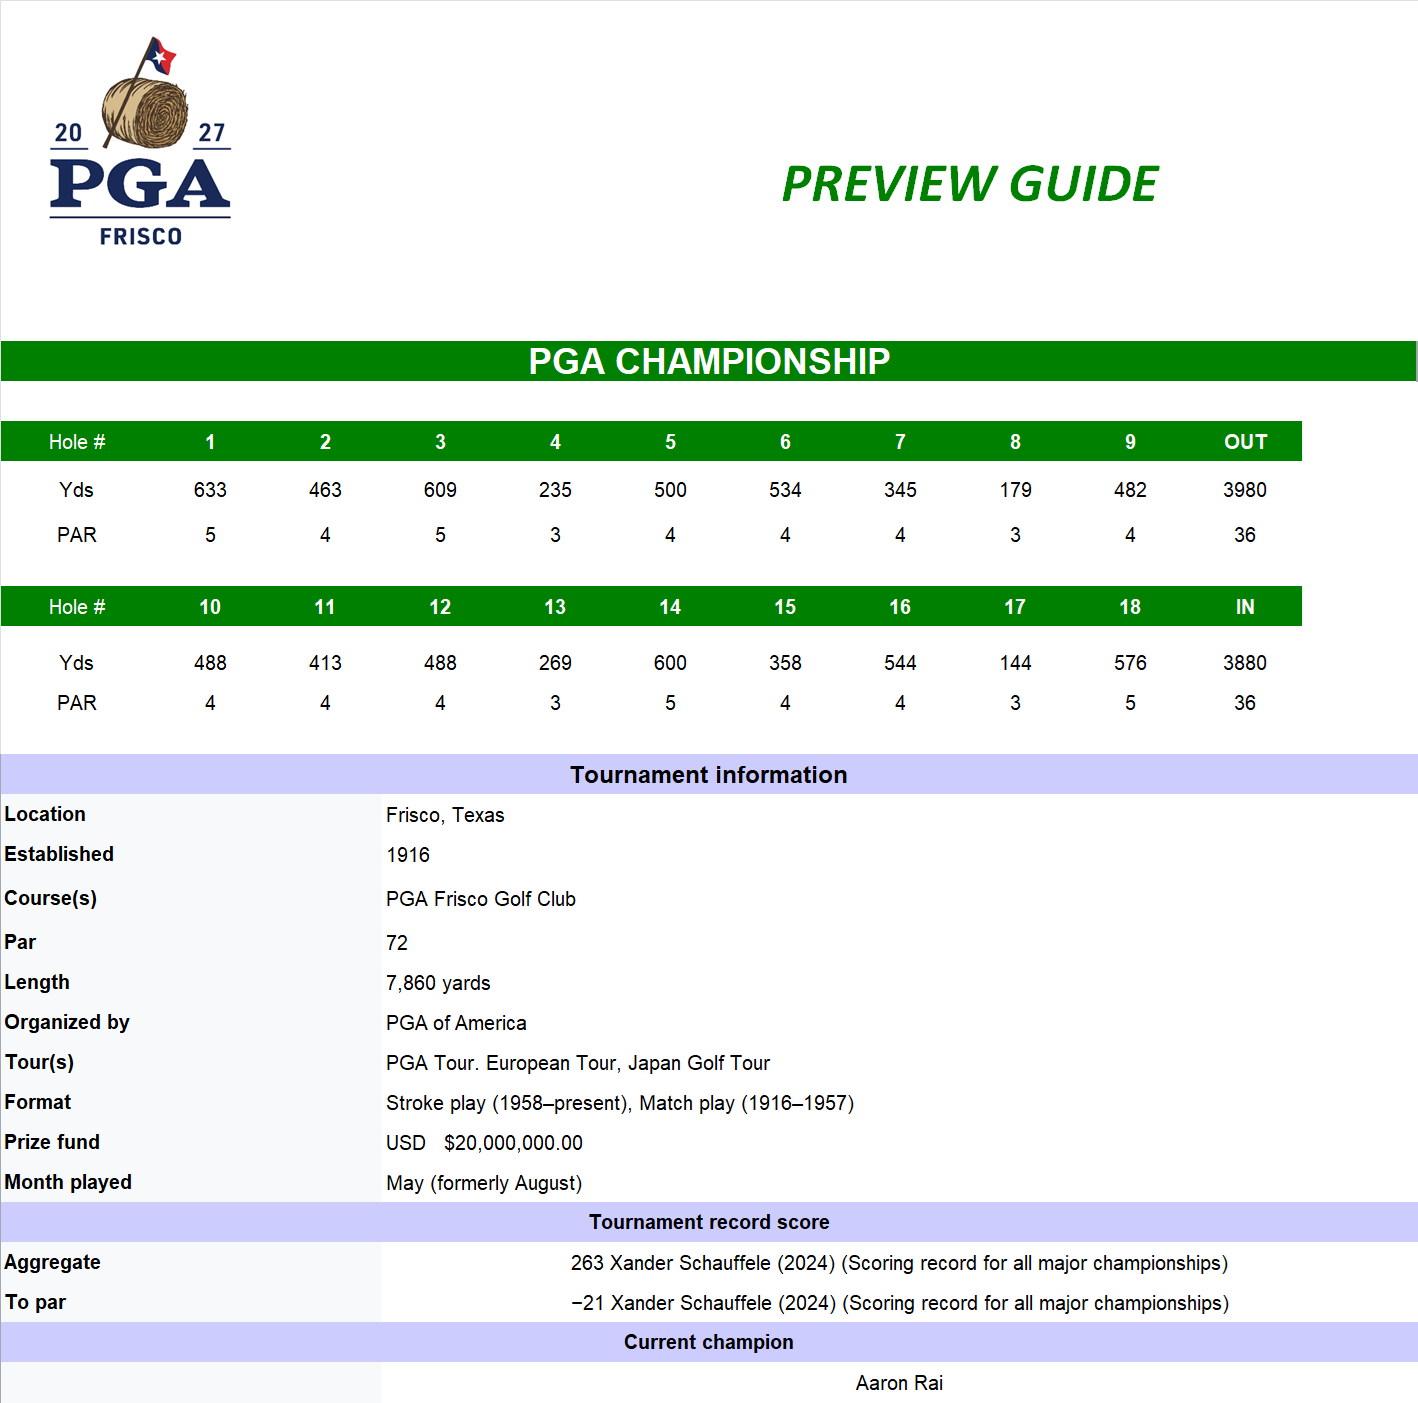Select the Established label
1418x1403 pixels.
coord(59,854)
